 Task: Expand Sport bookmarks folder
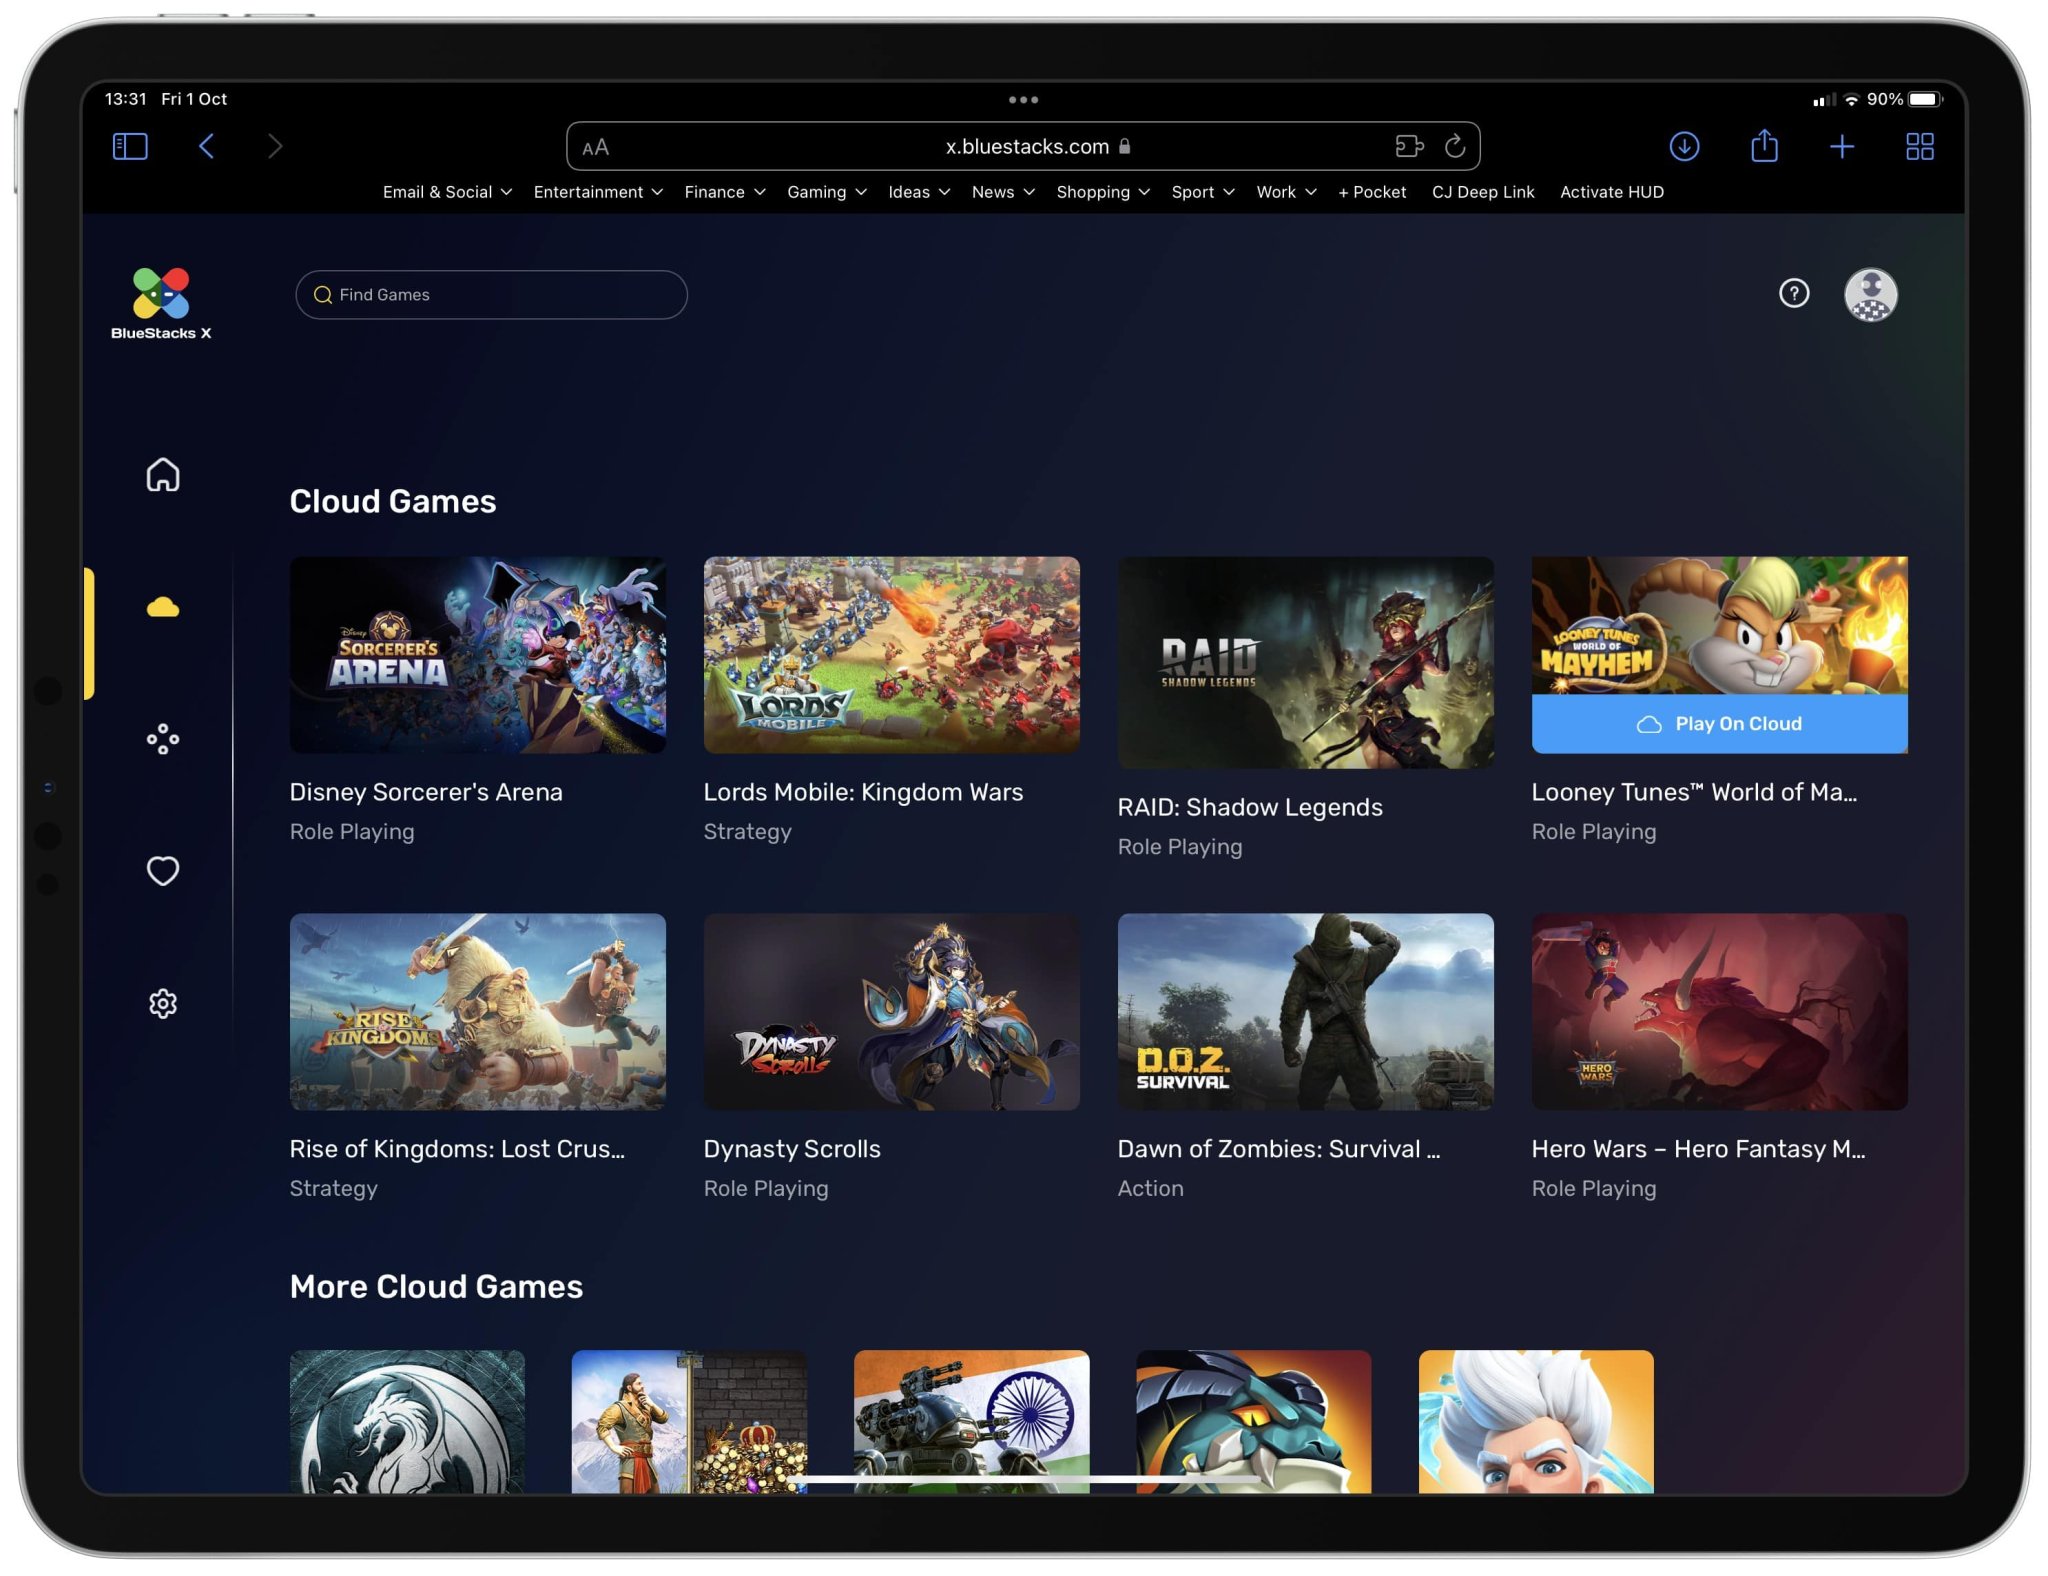point(1203,192)
